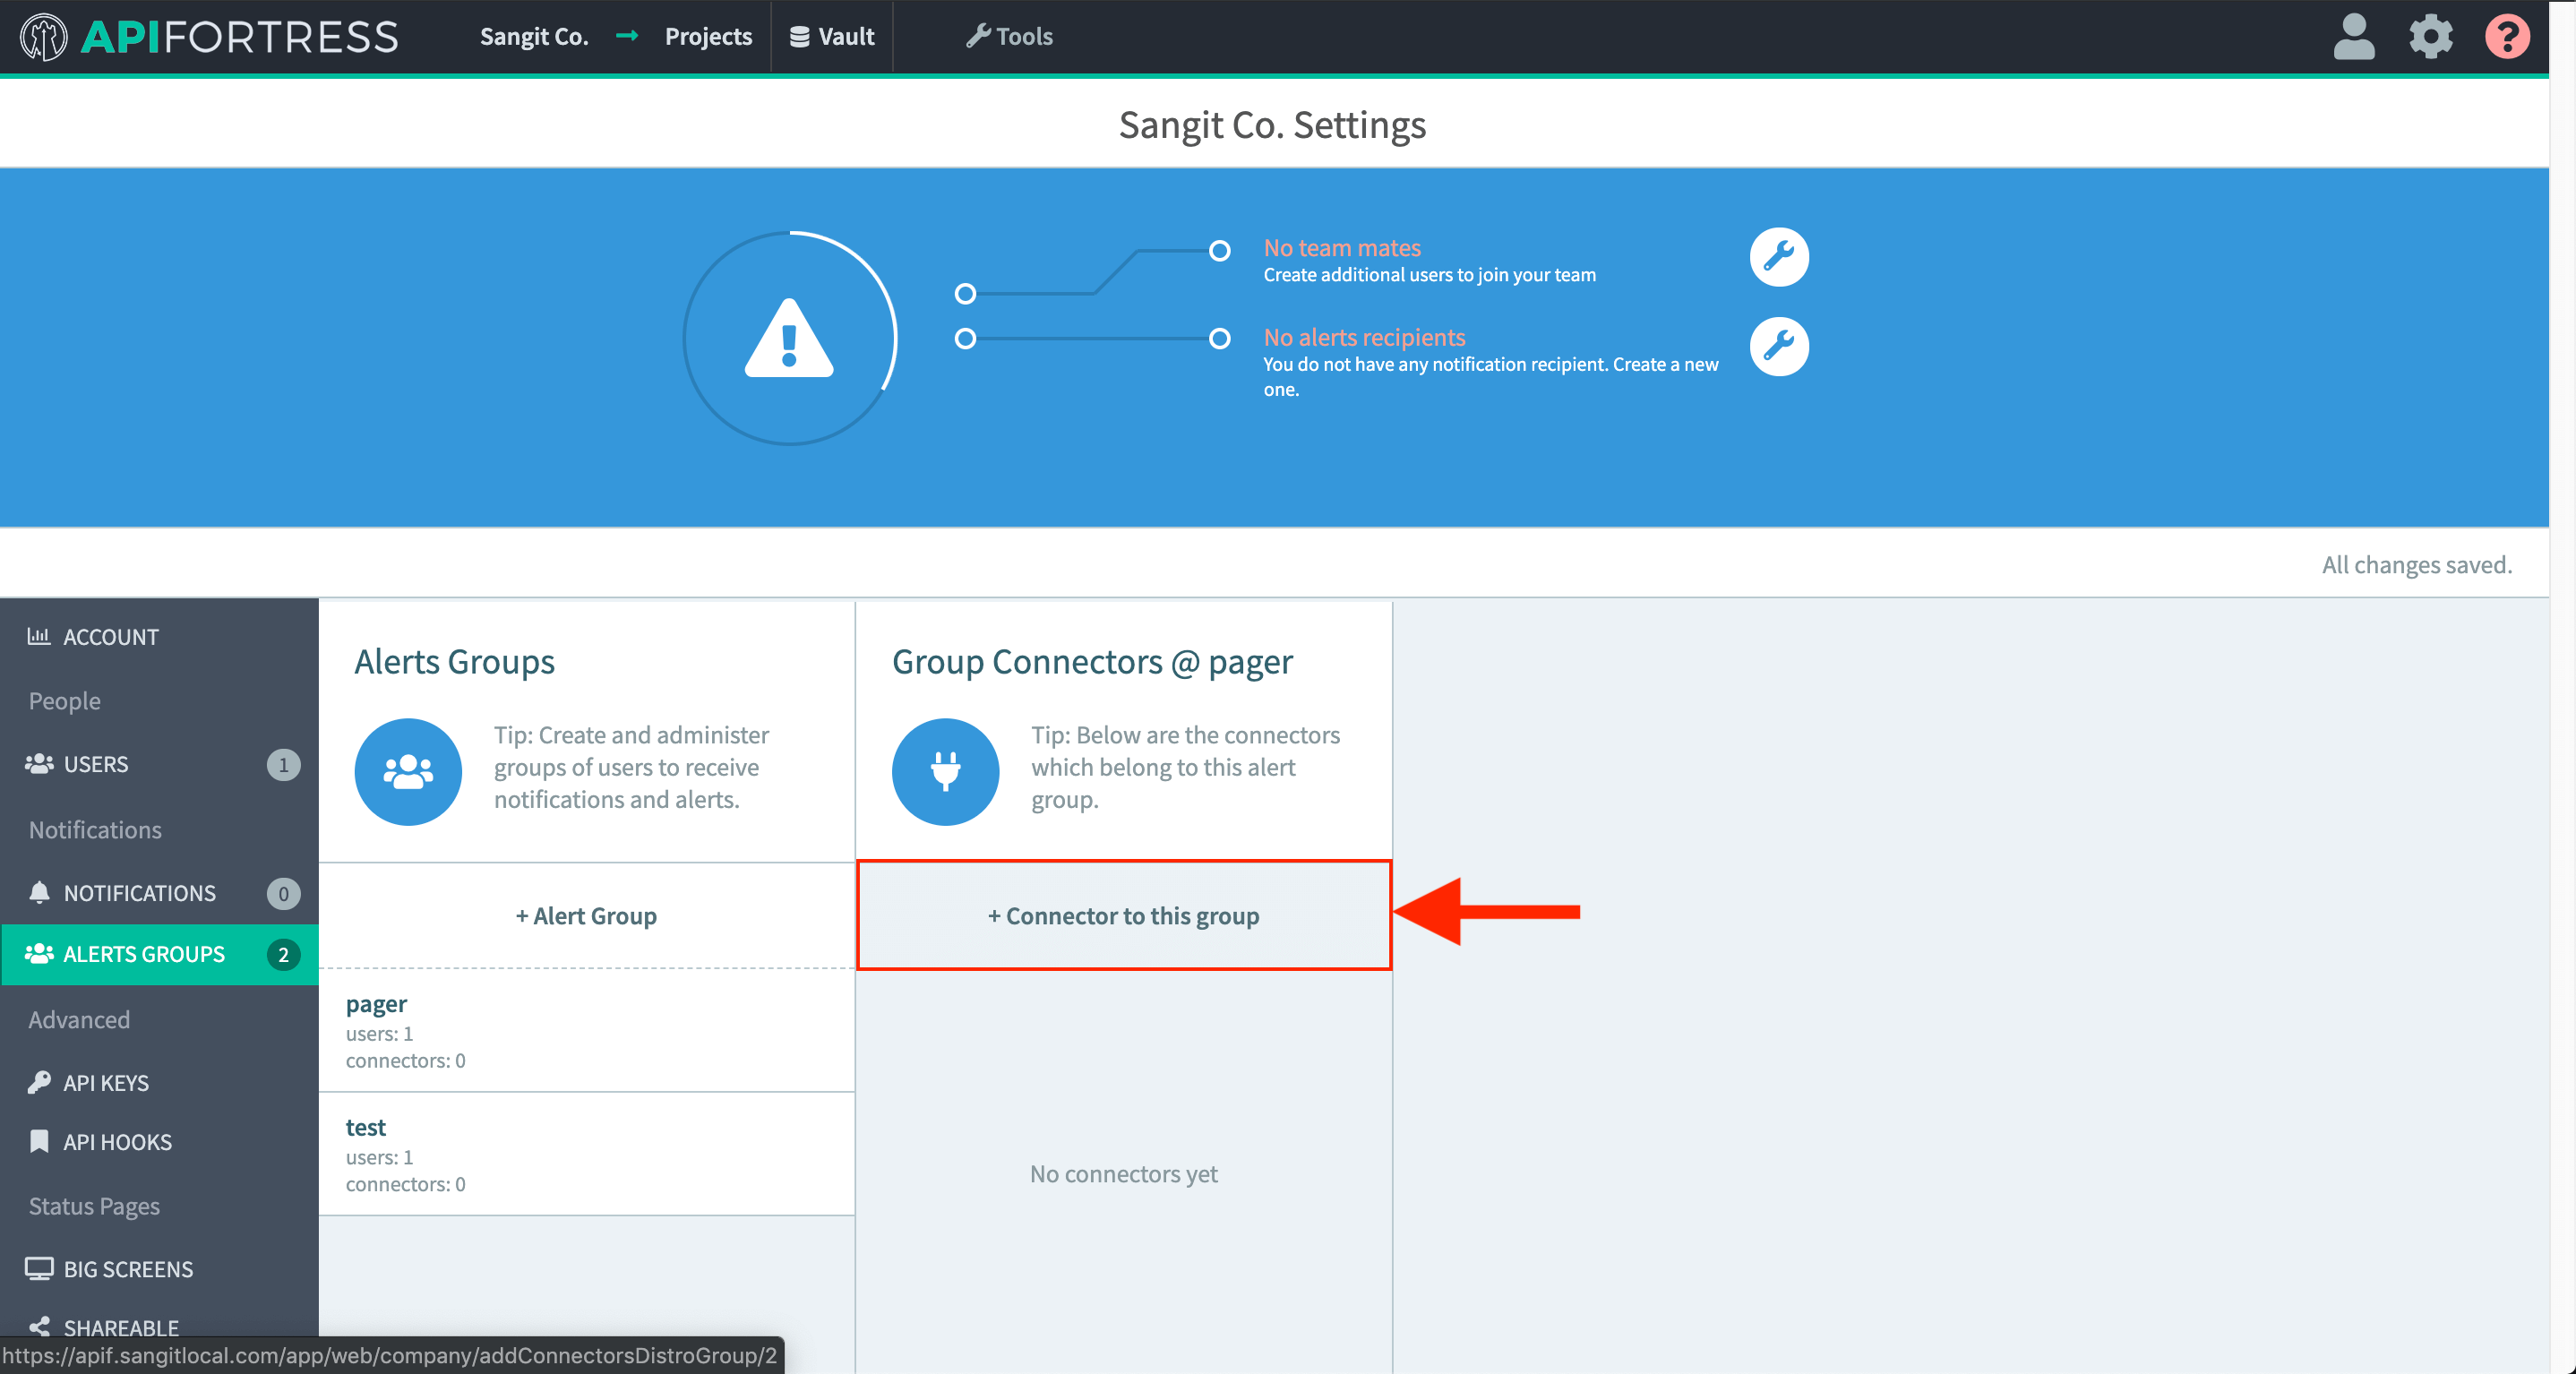This screenshot has width=2576, height=1374.
Task: Select the pager alert group
Action: pos(587,1030)
